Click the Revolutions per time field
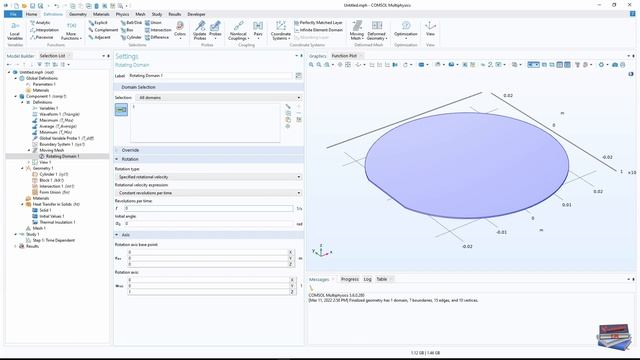Screen dimensions: 640x360 [209, 209]
